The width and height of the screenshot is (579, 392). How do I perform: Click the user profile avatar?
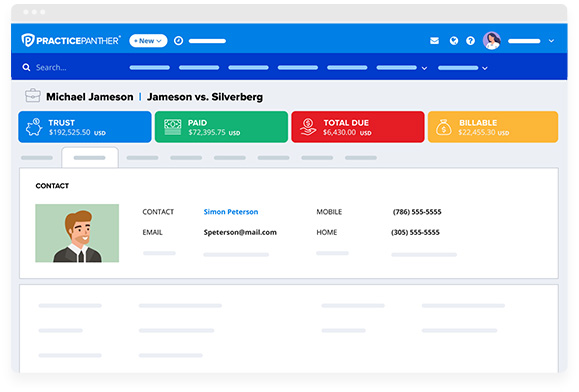[x=492, y=41]
